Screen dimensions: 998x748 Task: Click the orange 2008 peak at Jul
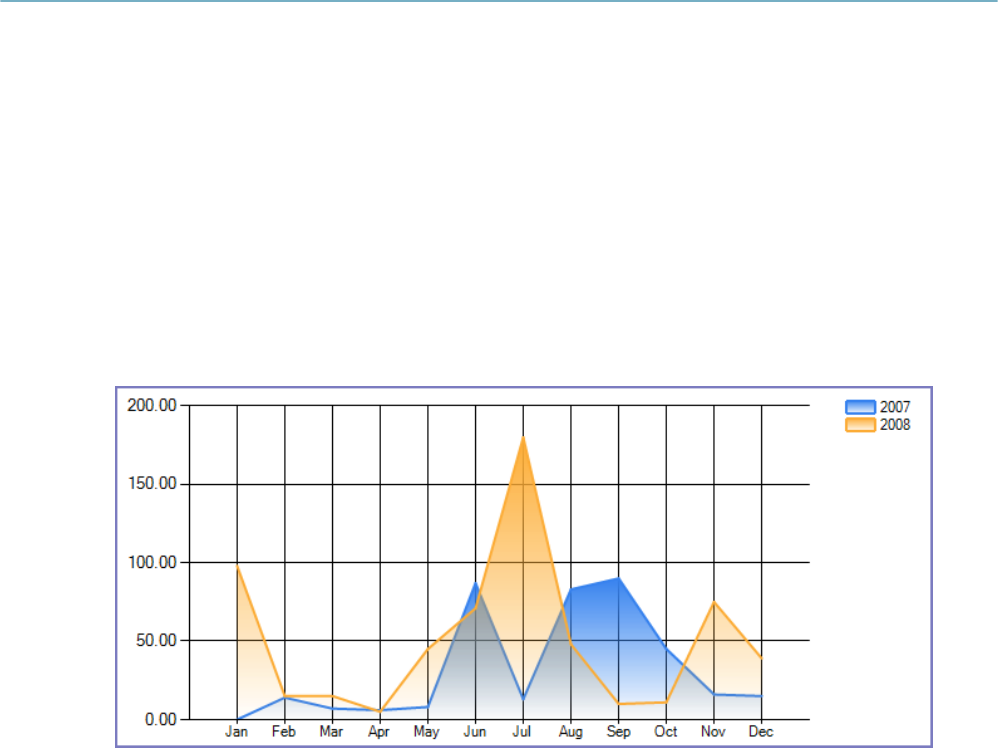pyautogui.click(x=523, y=437)
